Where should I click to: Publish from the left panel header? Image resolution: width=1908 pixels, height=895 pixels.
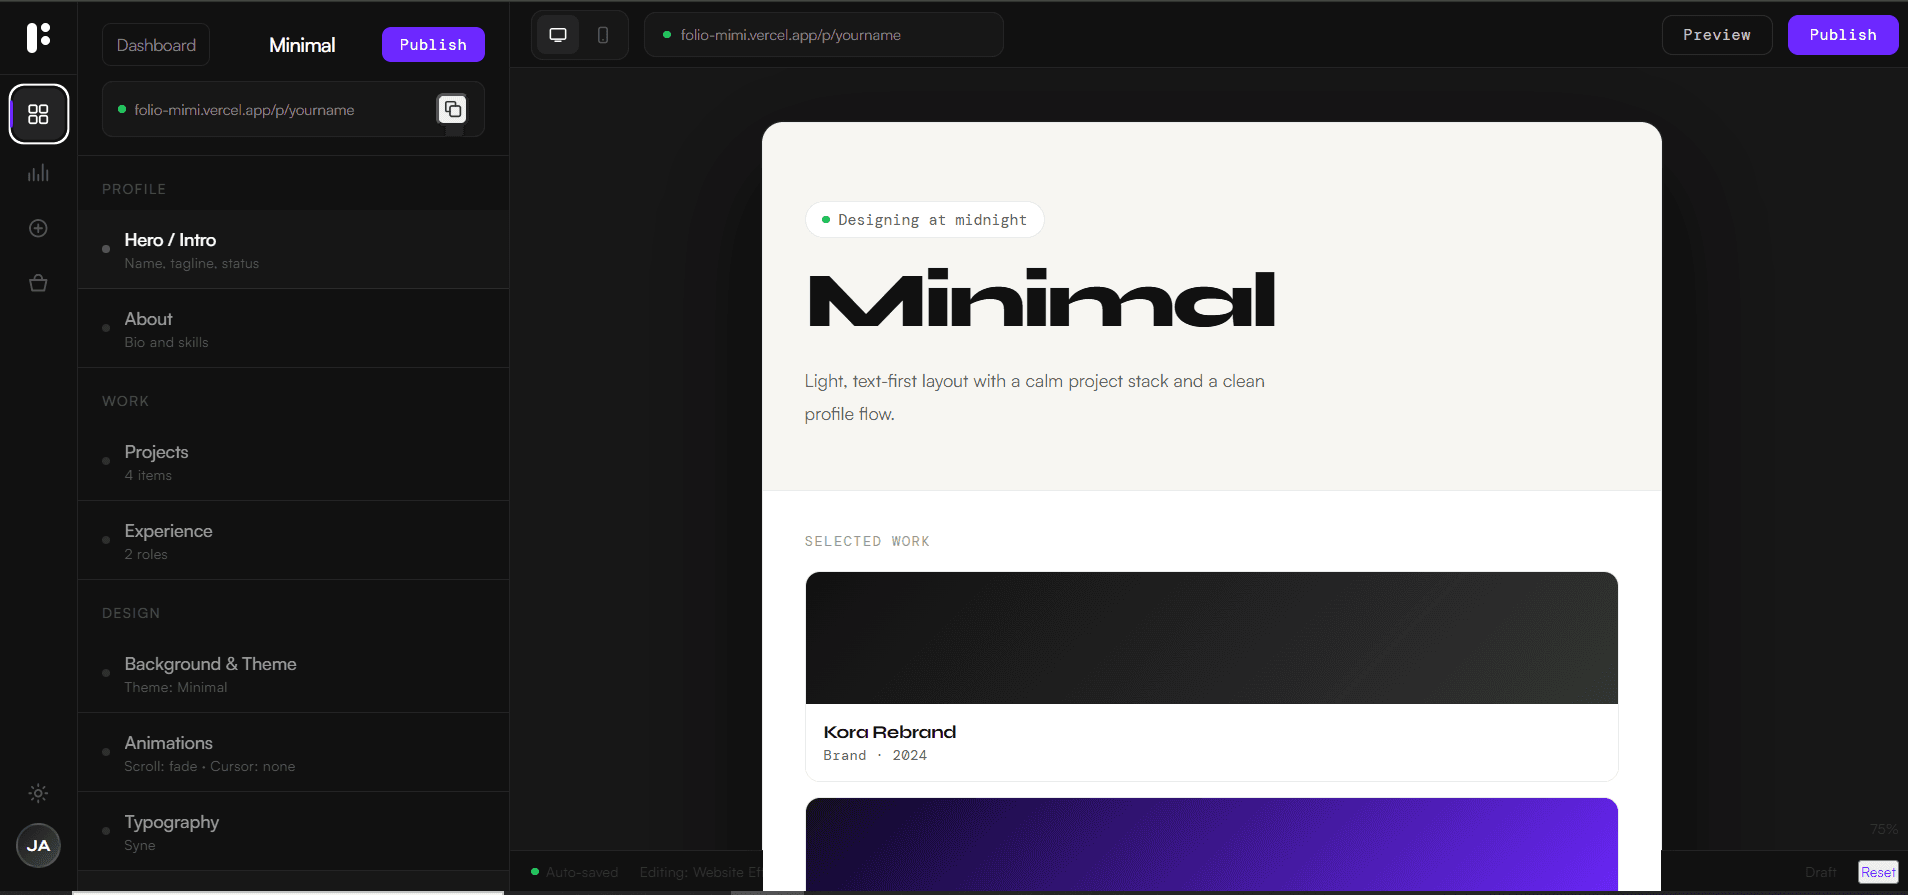point(433,45)
